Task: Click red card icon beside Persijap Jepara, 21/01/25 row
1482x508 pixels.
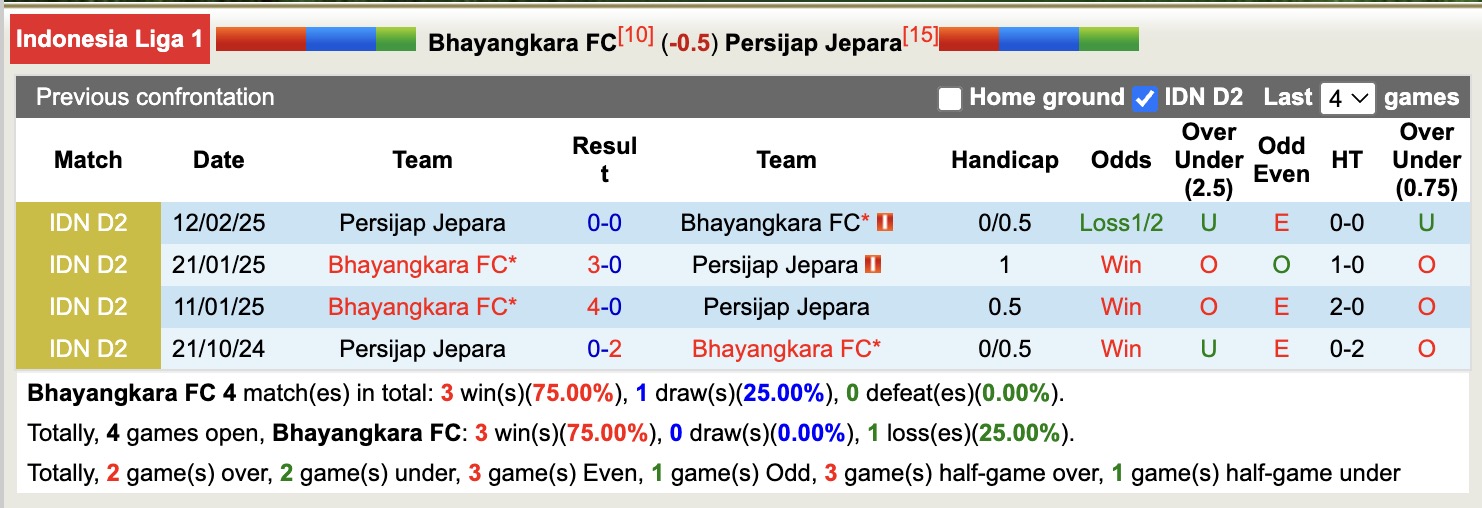Action: click(874, 265)
